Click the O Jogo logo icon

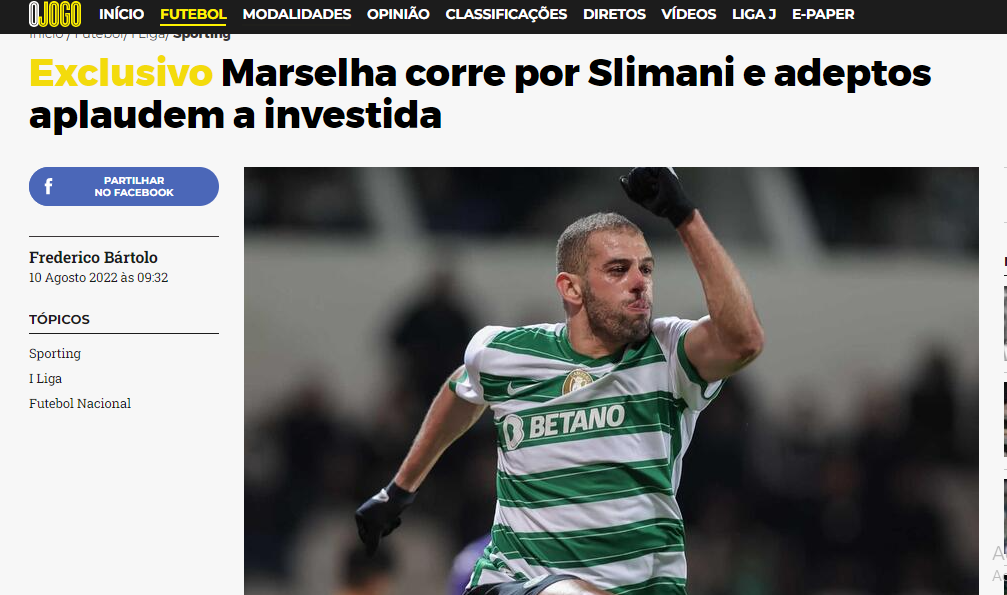[55, 14]
